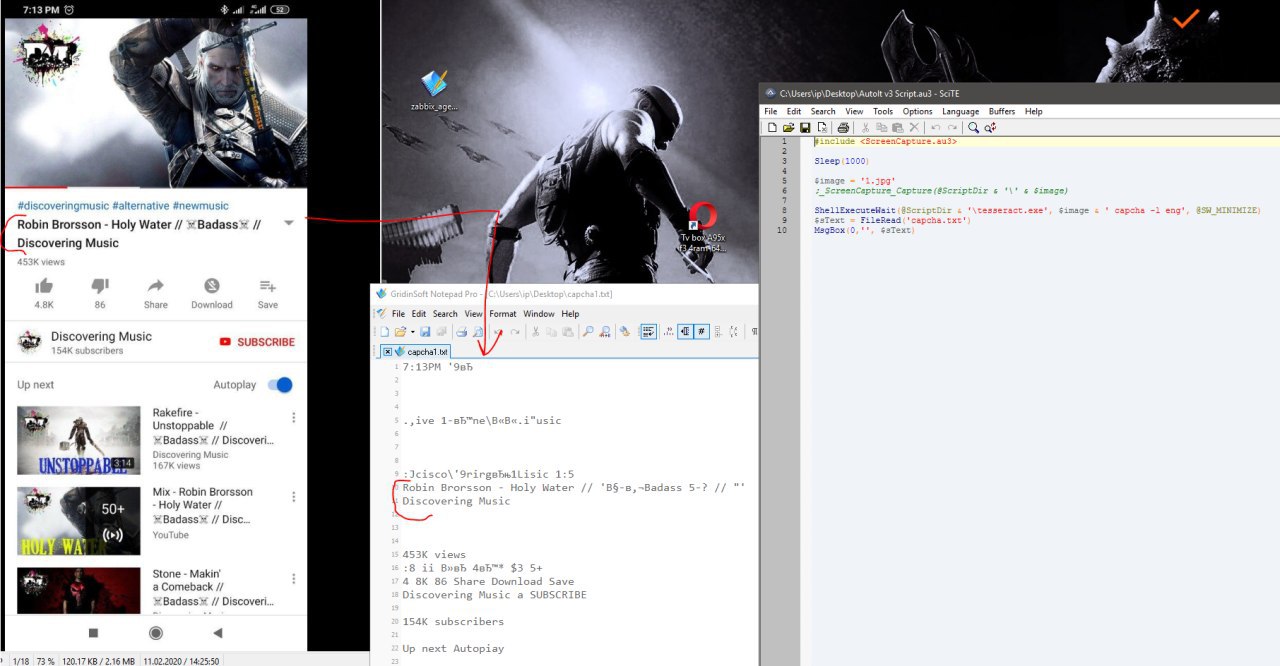Tap #alternative hashtag link
The image size is (1280, 666).
tap(140, 205)
